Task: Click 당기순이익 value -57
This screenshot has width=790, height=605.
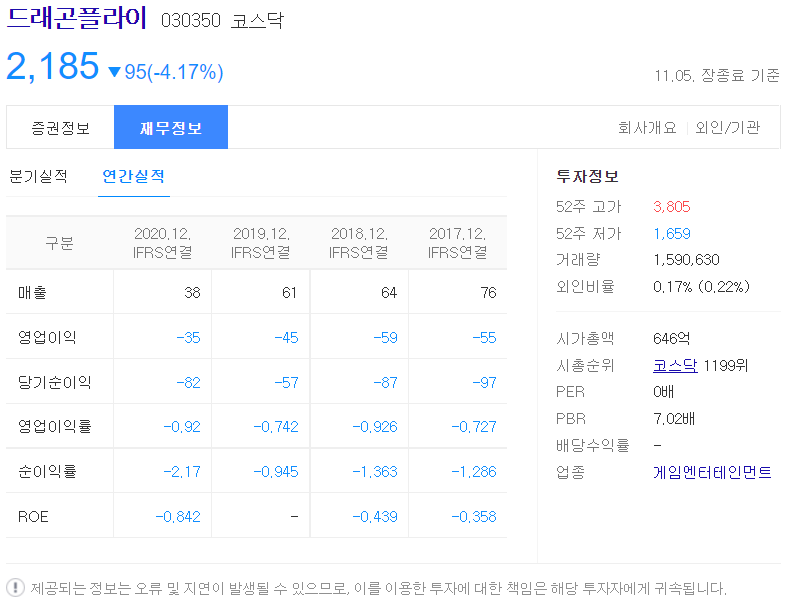Action: point(286,382)
